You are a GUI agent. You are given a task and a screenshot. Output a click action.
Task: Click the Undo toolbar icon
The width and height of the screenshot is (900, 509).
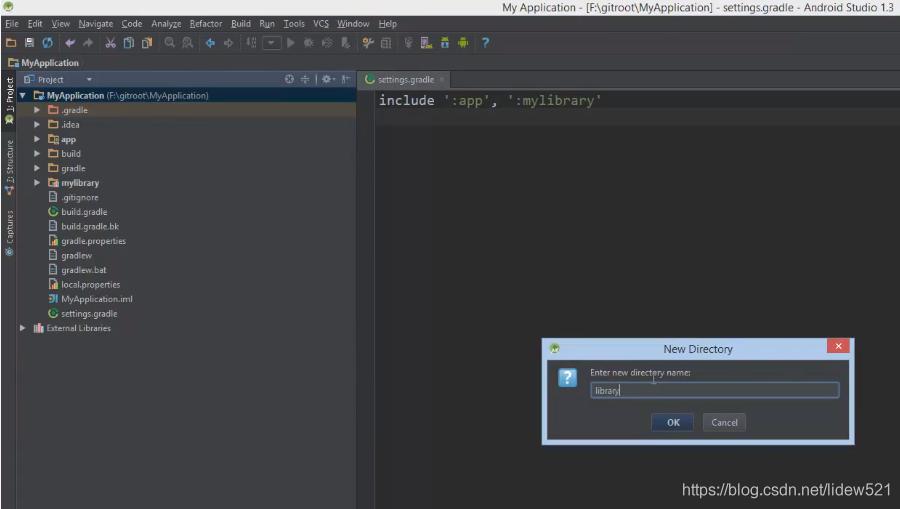[70, 43]
